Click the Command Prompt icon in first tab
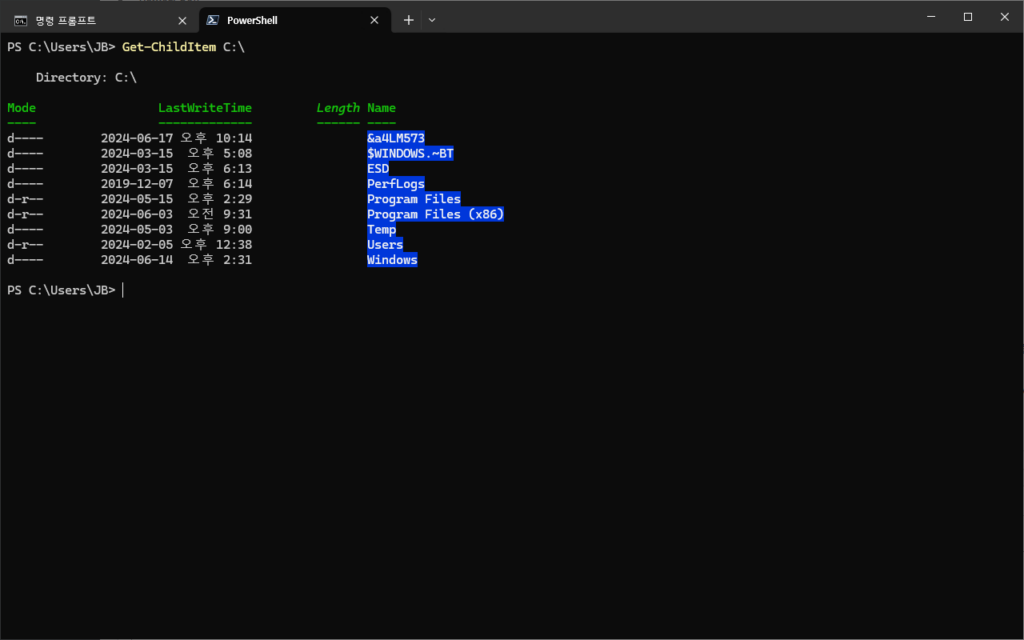The width and height of the screenshot is (1024, 640). pyautogui.click(x=20, y=20)
